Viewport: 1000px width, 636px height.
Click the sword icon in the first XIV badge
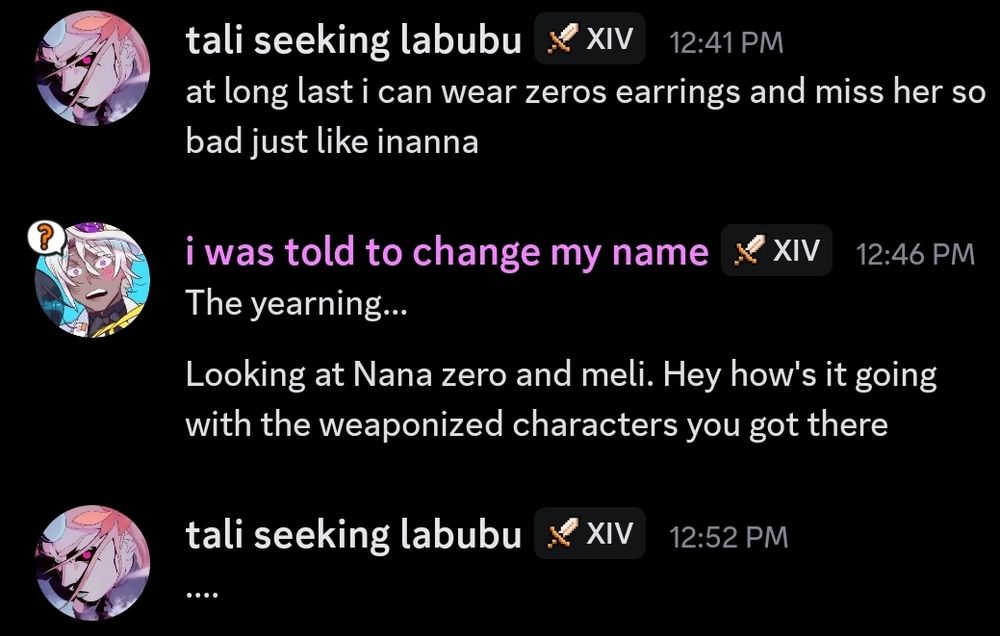point(561,39)
